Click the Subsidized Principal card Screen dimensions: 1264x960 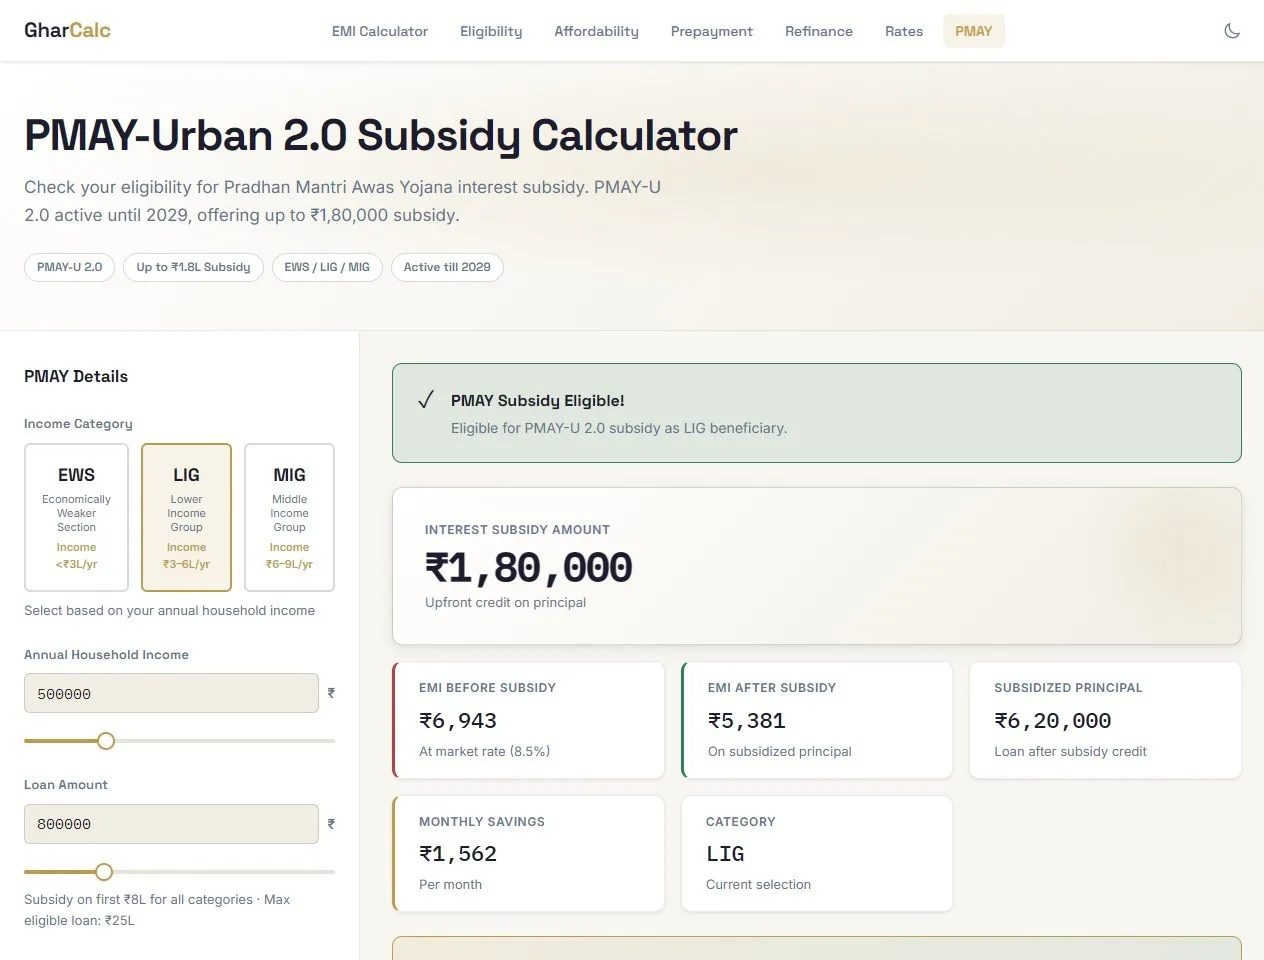tap(1105, 720)
